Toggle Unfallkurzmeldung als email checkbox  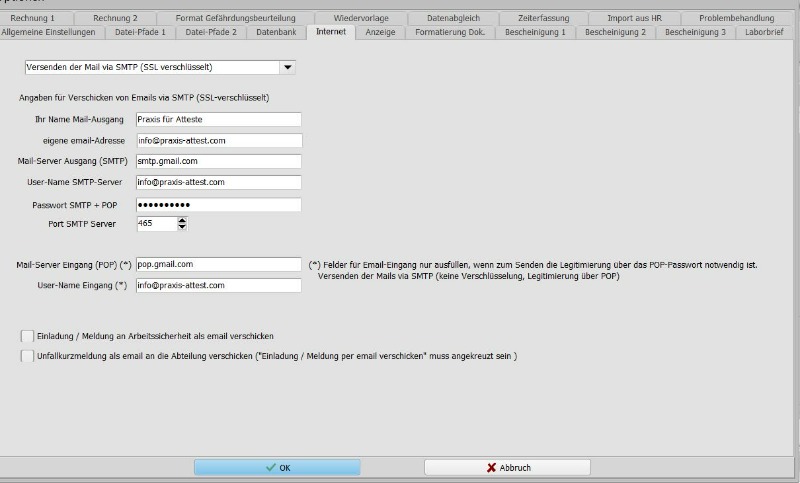pyautogui.click(x=27, y=356)
